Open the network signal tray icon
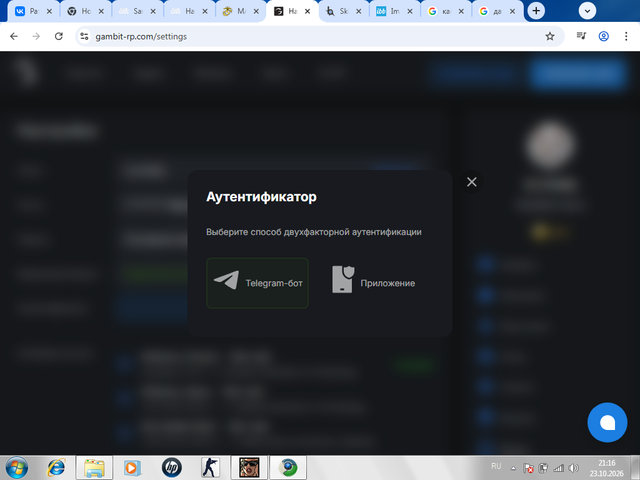This screenshot has width=640, height=480. [x=558, y=468]
